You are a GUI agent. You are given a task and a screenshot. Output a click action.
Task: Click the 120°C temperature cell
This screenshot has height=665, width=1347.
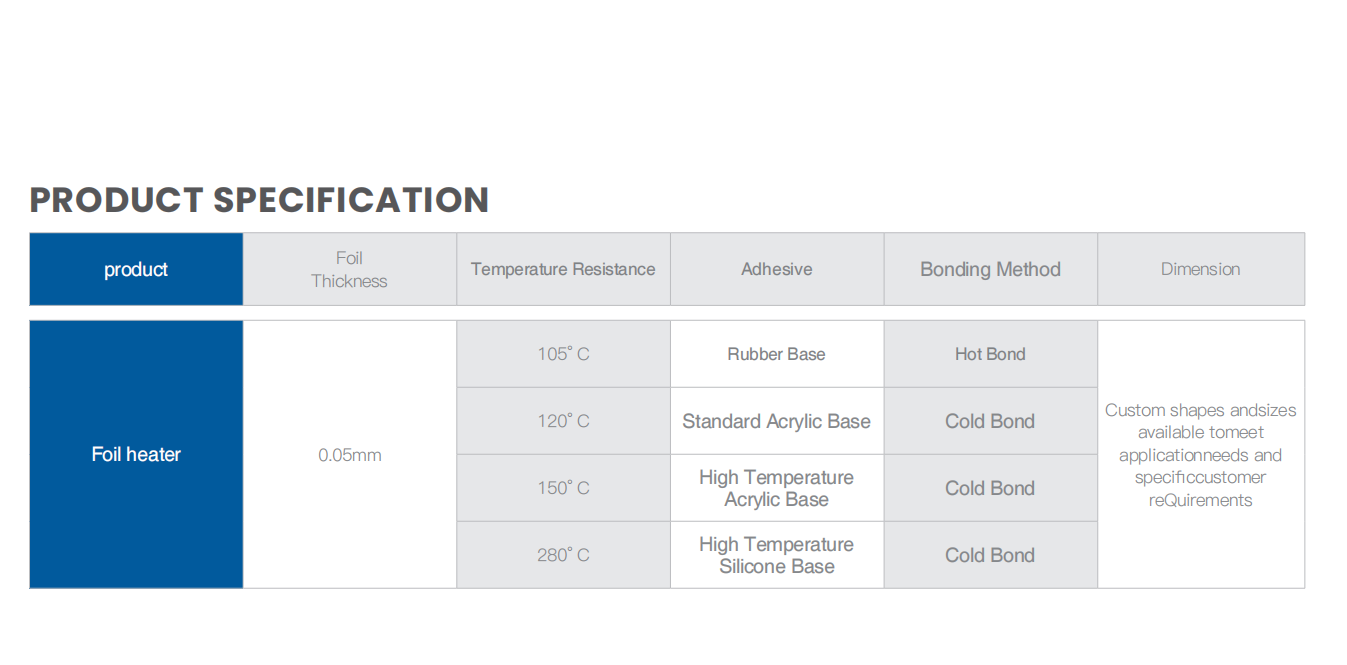563,421
